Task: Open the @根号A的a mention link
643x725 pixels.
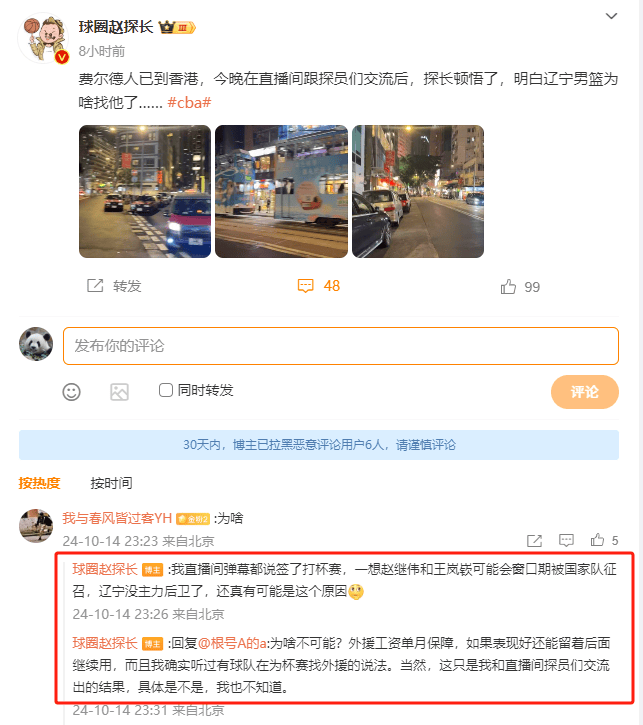Action: tap(233, 643)
